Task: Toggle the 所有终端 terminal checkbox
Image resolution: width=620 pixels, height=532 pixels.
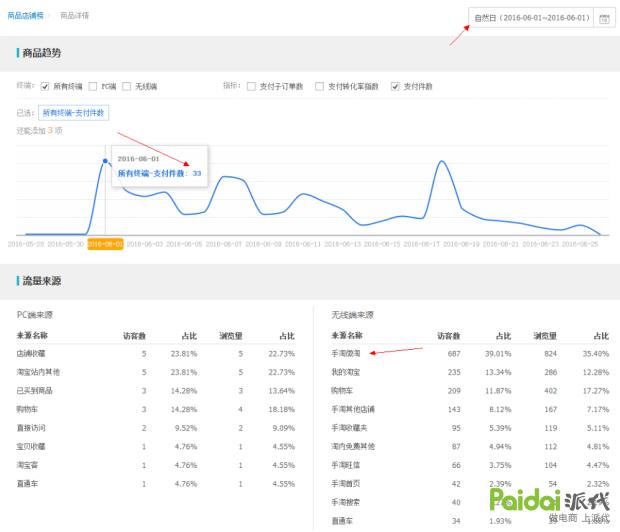Action: pyautogui.click(x=45, y=86)
